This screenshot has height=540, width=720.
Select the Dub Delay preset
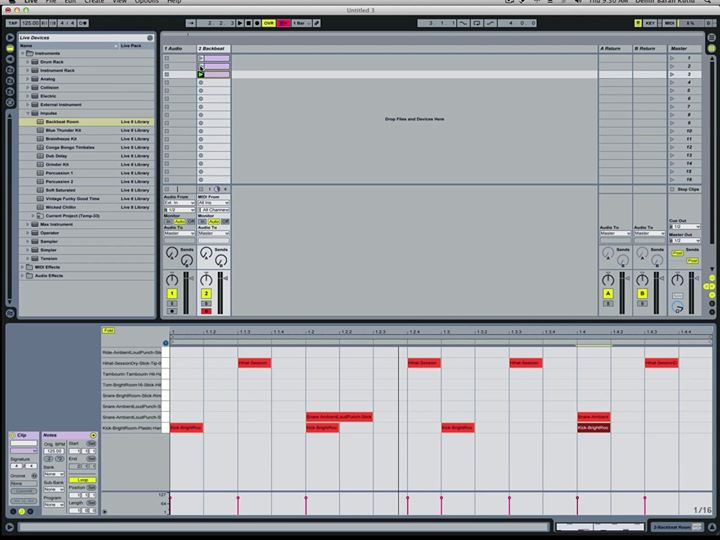click(x=86, y=156)
